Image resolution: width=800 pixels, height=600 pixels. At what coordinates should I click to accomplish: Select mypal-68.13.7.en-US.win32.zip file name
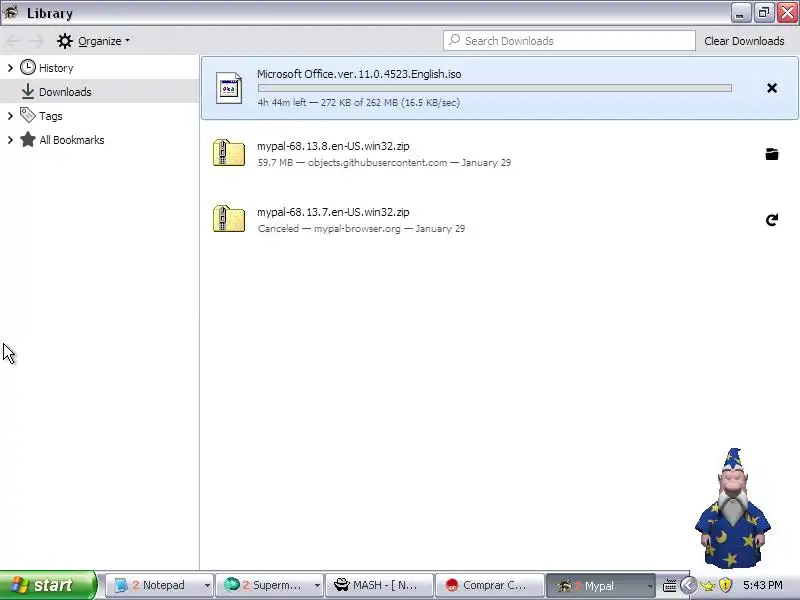point(333,212)
